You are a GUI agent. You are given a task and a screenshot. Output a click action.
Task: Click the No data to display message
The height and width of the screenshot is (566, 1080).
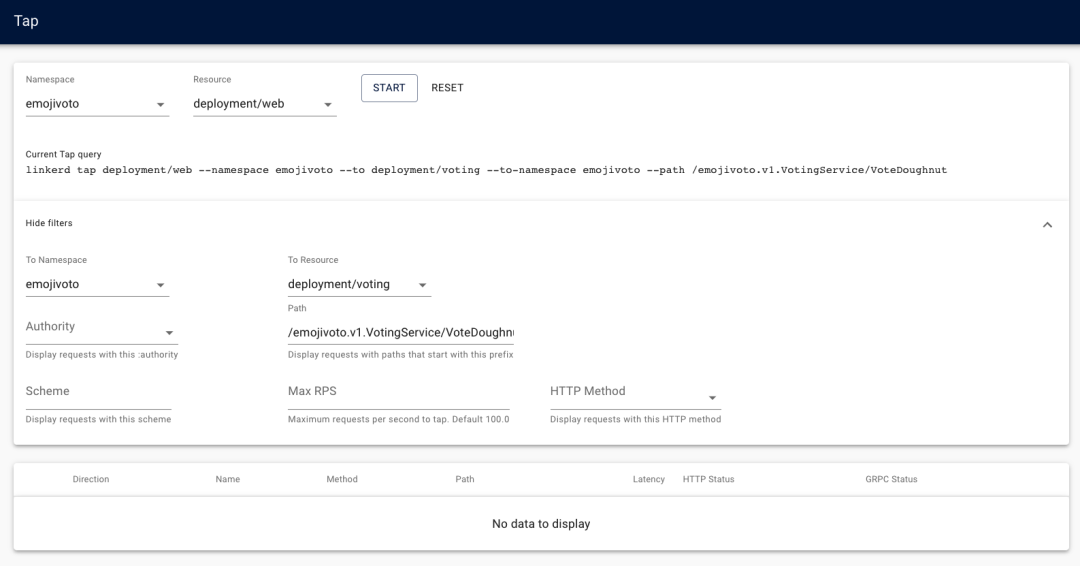[x=541, y=524]
